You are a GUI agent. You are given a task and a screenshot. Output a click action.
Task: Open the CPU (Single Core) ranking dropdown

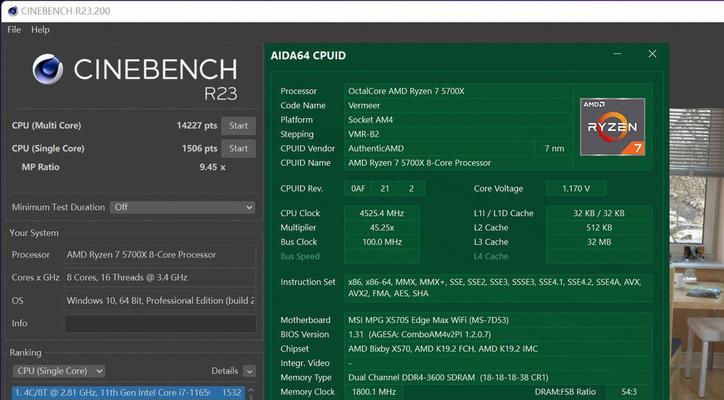pyautogui.click(x=59, y=371)
